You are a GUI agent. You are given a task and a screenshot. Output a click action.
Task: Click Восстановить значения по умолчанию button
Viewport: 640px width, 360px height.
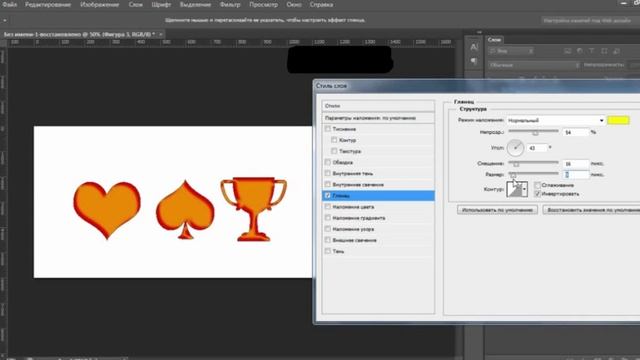click(x=591, y=210)
